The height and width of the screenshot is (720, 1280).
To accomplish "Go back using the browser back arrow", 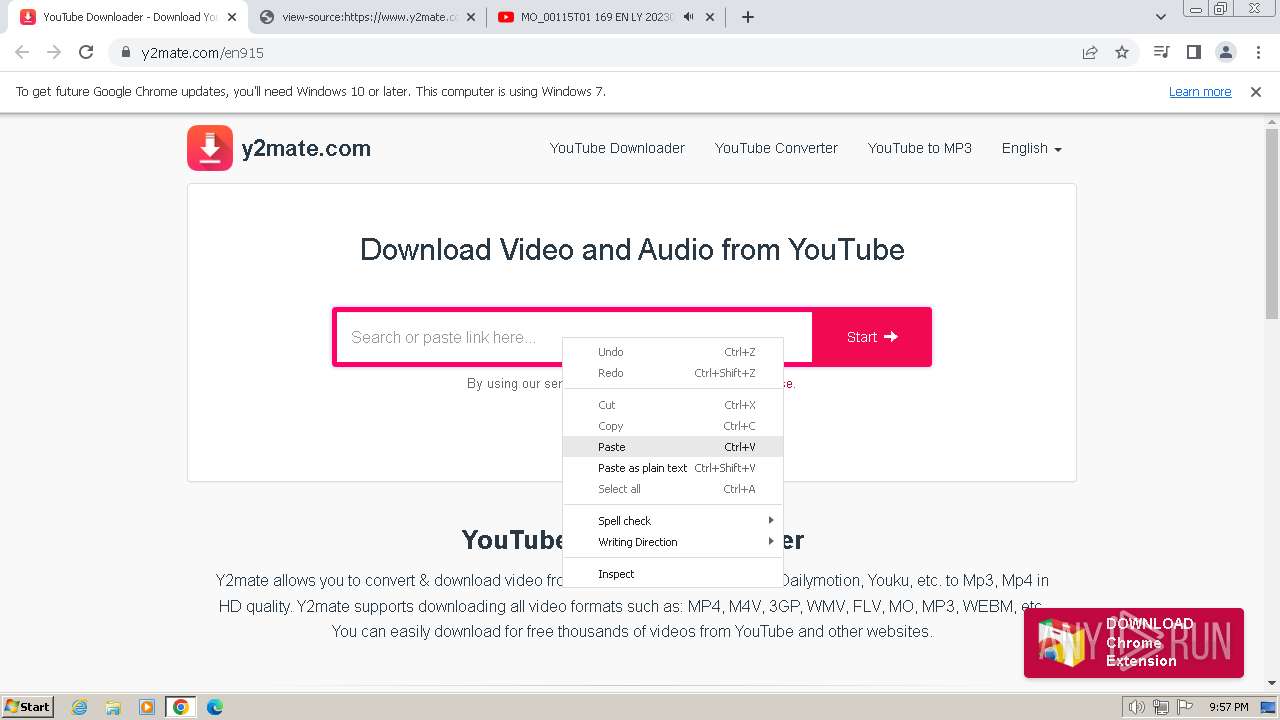I will click(22, 52).
